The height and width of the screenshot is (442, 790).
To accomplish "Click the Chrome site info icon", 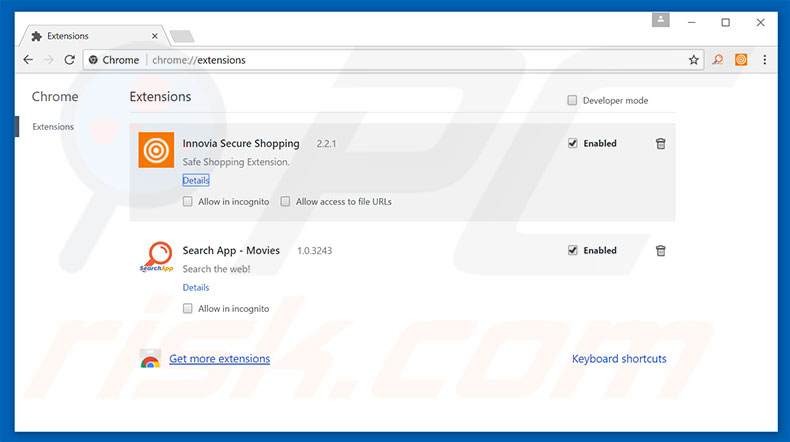I will click(93, 60).
